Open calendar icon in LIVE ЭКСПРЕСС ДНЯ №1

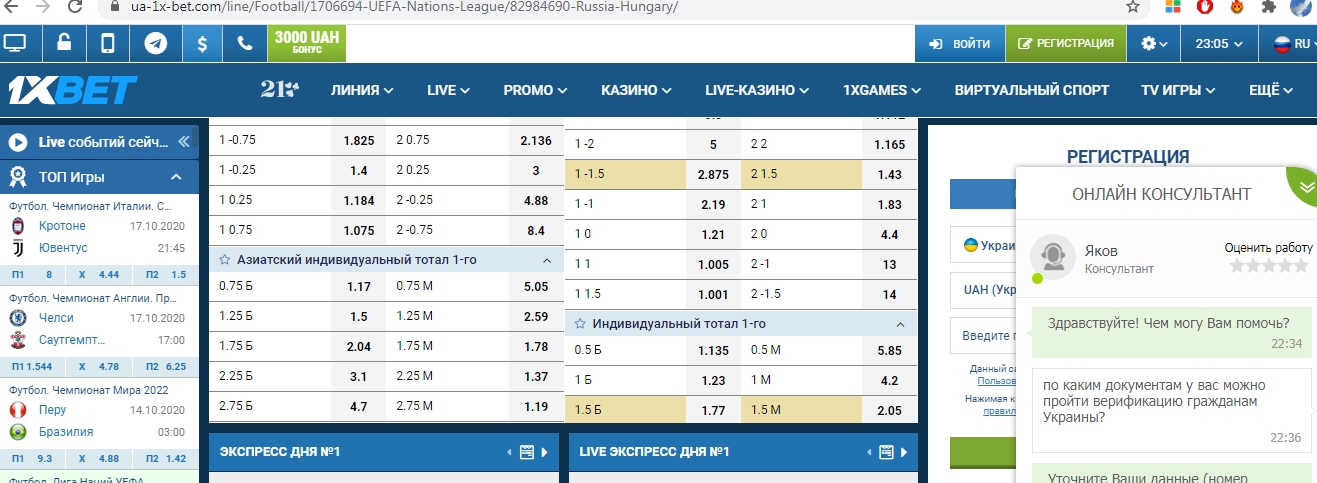(887, 452)
